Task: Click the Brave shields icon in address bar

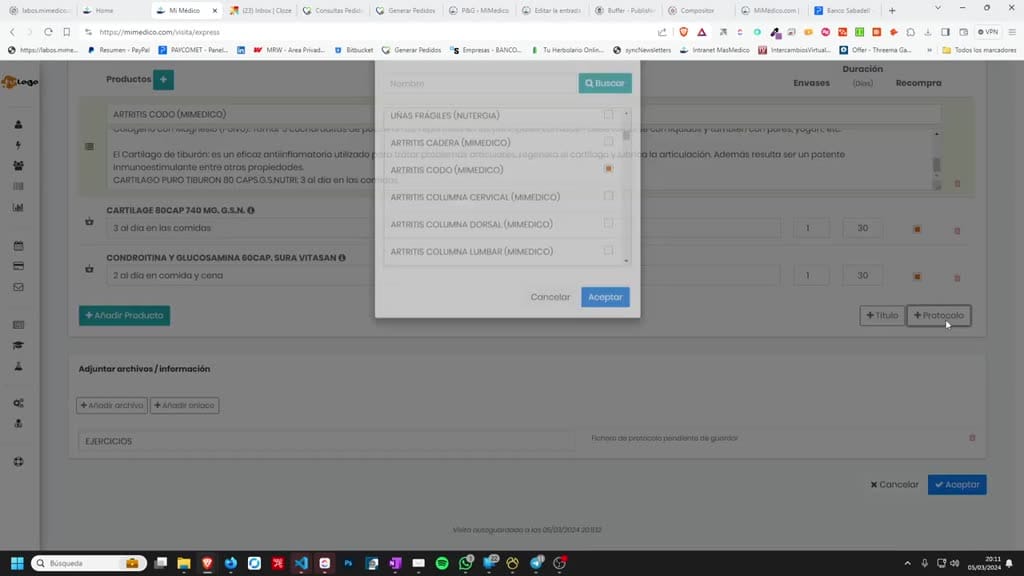Action: pyautogui.click(x=684, y=31)
